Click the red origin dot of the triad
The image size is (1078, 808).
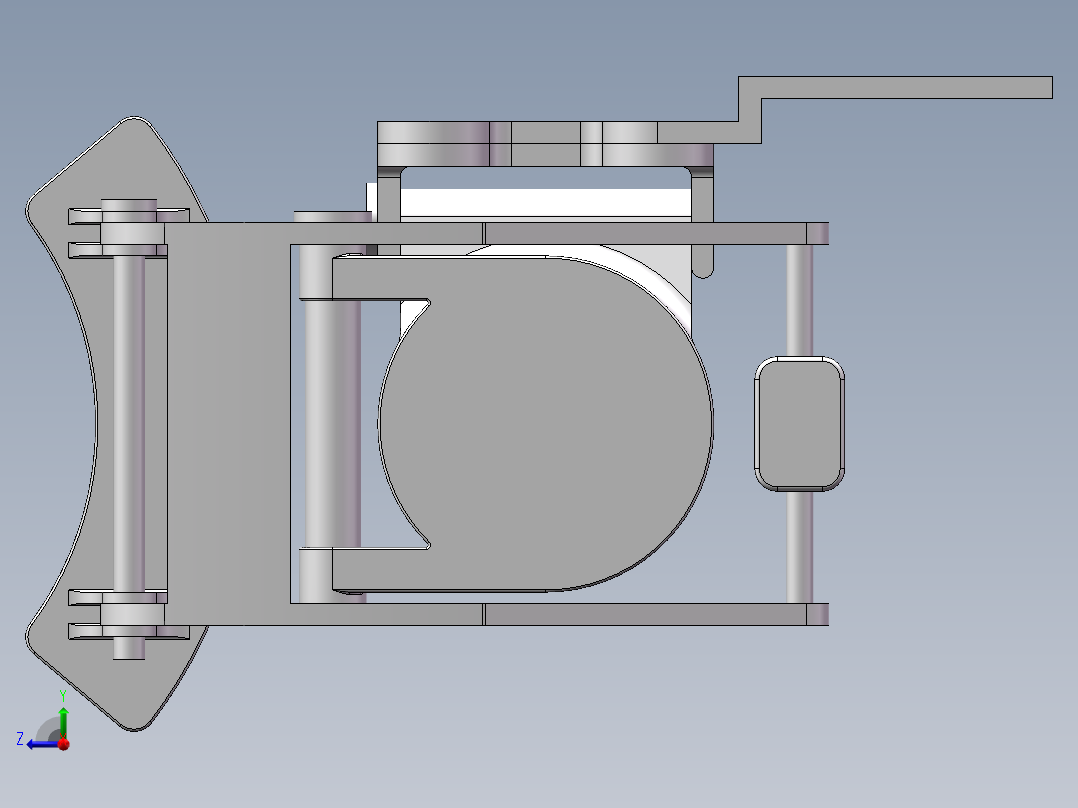[x=64, y=744]
